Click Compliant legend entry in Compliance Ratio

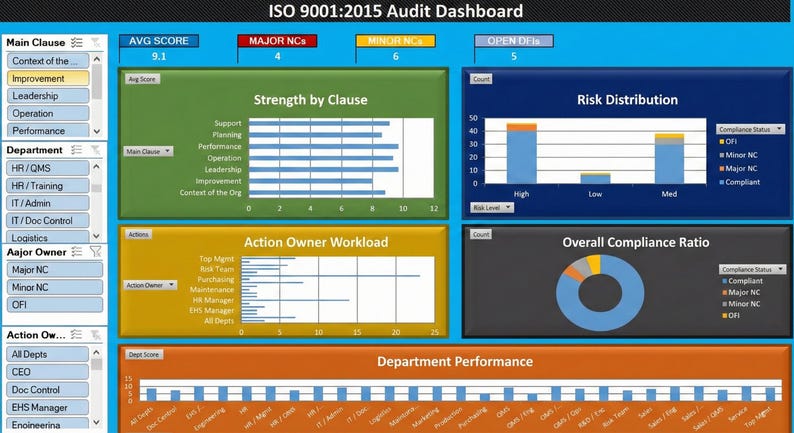coord(742,281)
